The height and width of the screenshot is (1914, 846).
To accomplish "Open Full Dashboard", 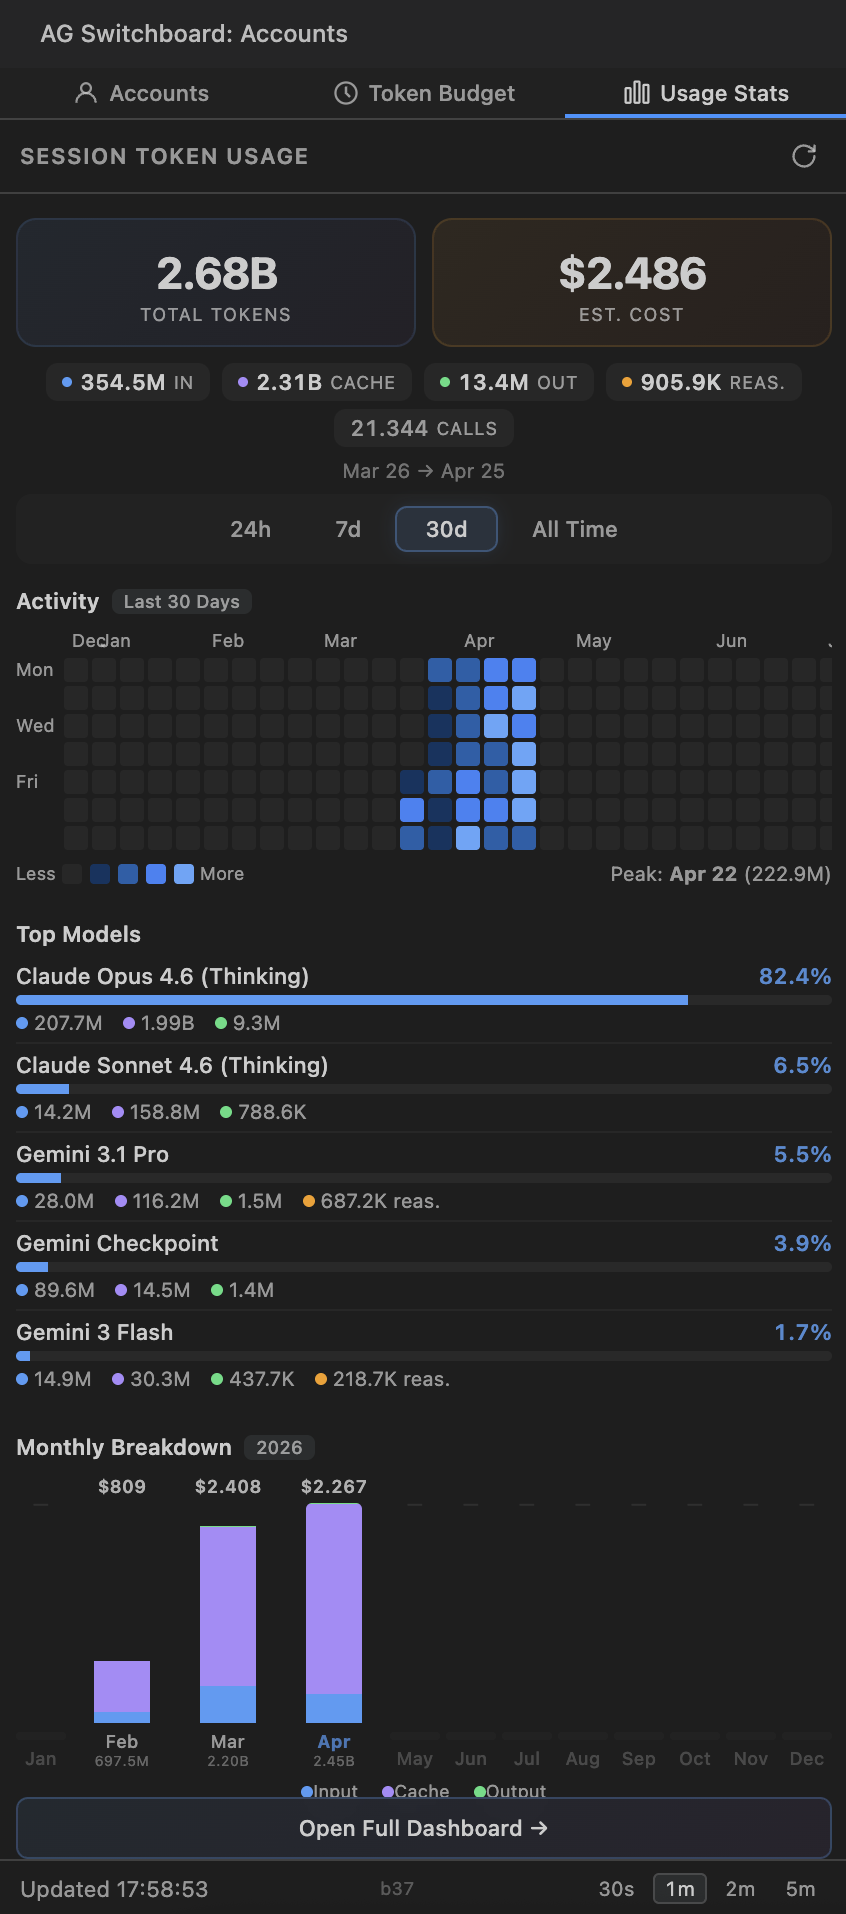I will pyautogui.click(x=424, y=1828).
